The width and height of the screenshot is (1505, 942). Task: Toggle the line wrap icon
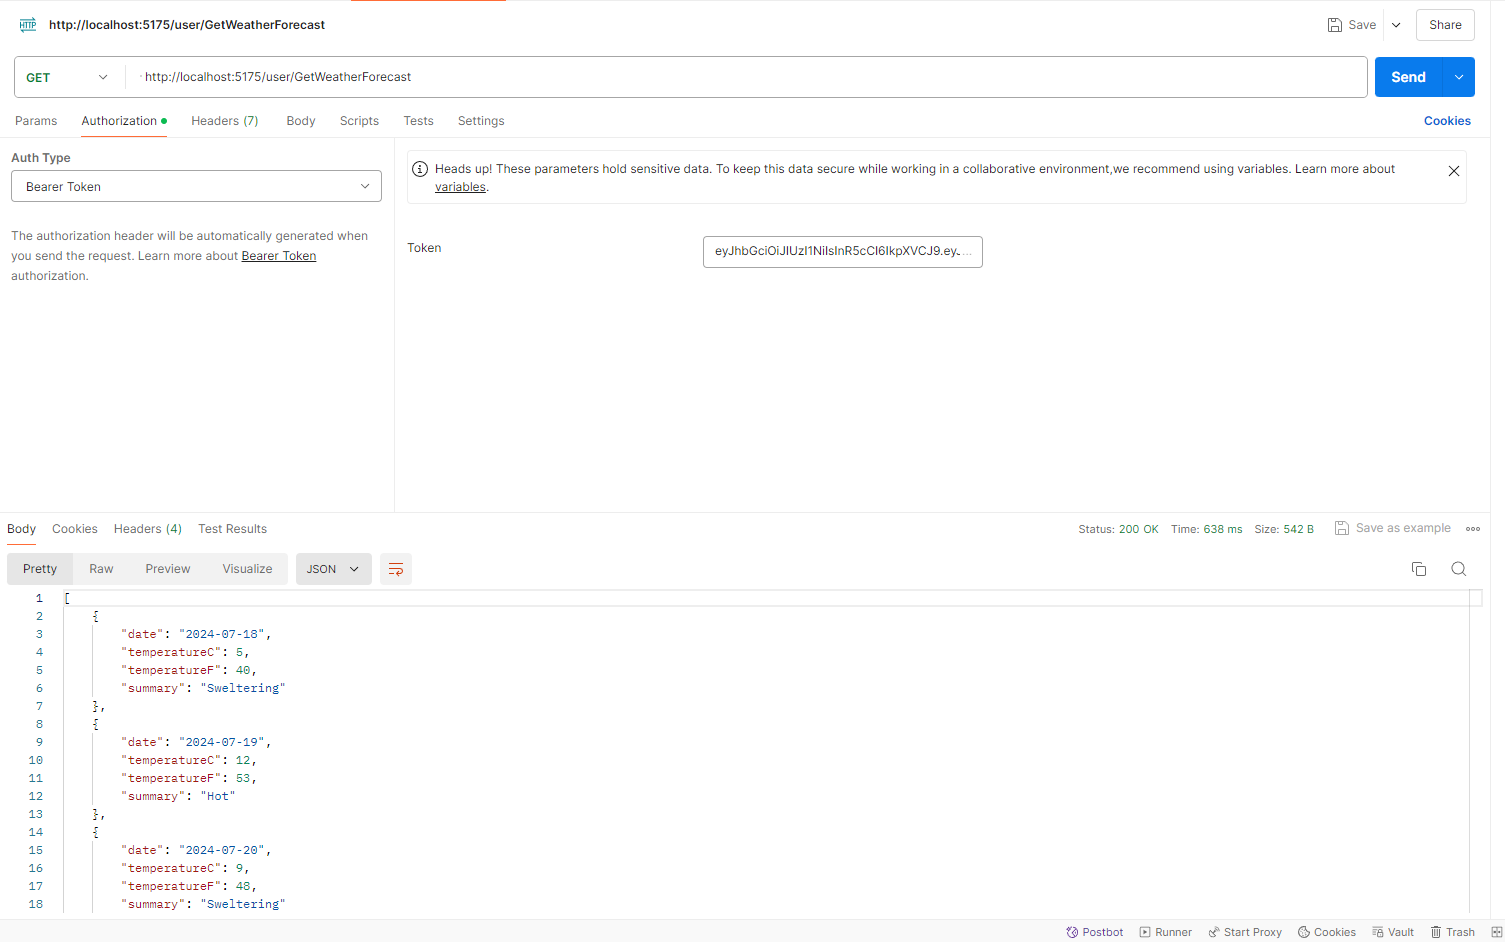point(396,569)
